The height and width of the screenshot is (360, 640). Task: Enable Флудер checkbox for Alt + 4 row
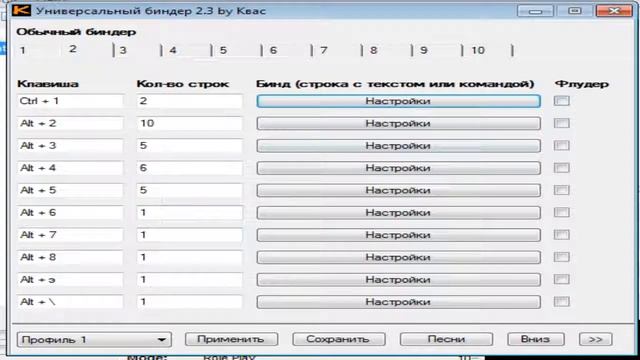[562, 168]
